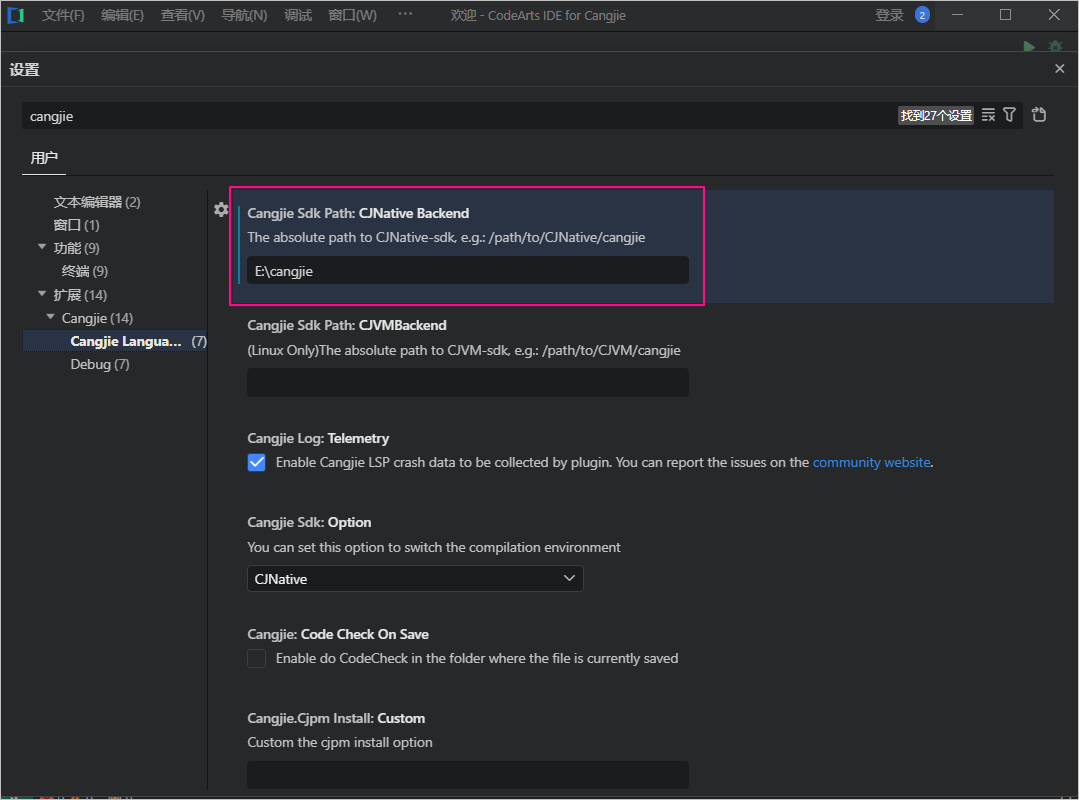Close the settings panel
This screenshot has width=1079, height=800.
tap(1060, 69)
